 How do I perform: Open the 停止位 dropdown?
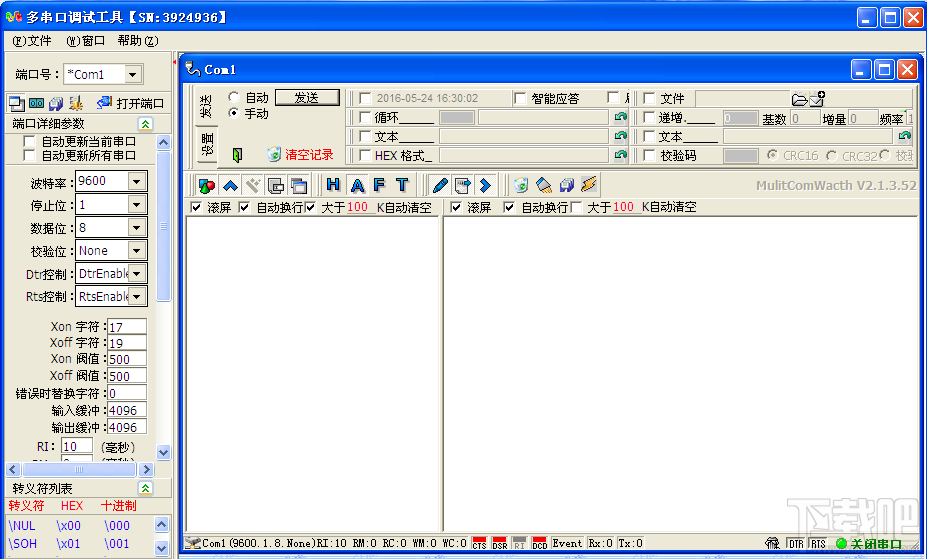(x=137, y=204)
